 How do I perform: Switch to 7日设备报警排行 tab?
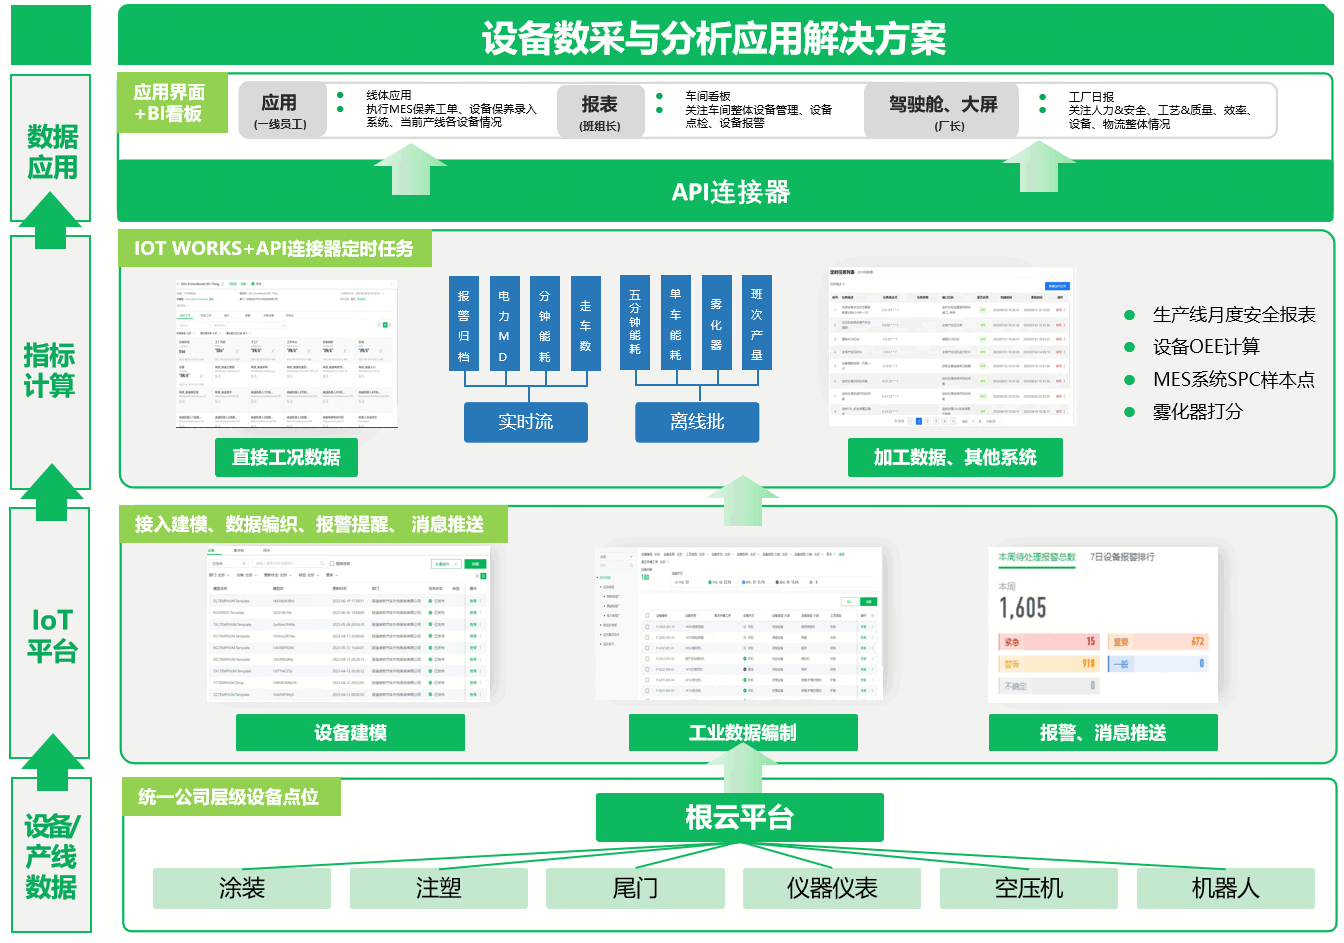pyautogui.click(x=1122, y=557)
